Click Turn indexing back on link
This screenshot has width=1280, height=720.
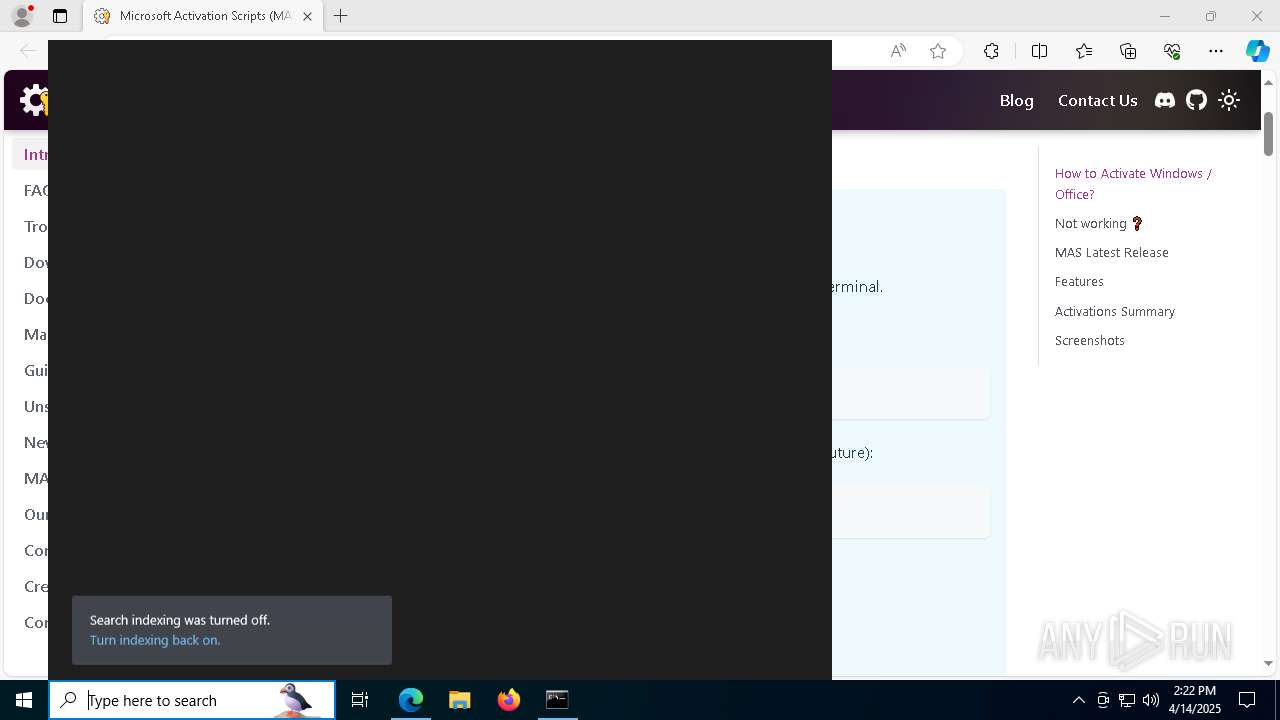pyautogui.click(x=155, y=640)
